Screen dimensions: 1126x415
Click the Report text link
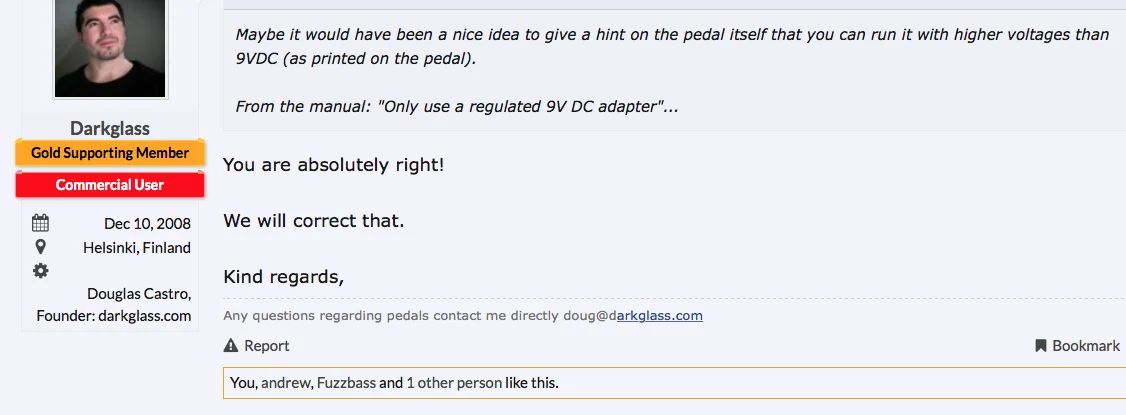point(267,346)
